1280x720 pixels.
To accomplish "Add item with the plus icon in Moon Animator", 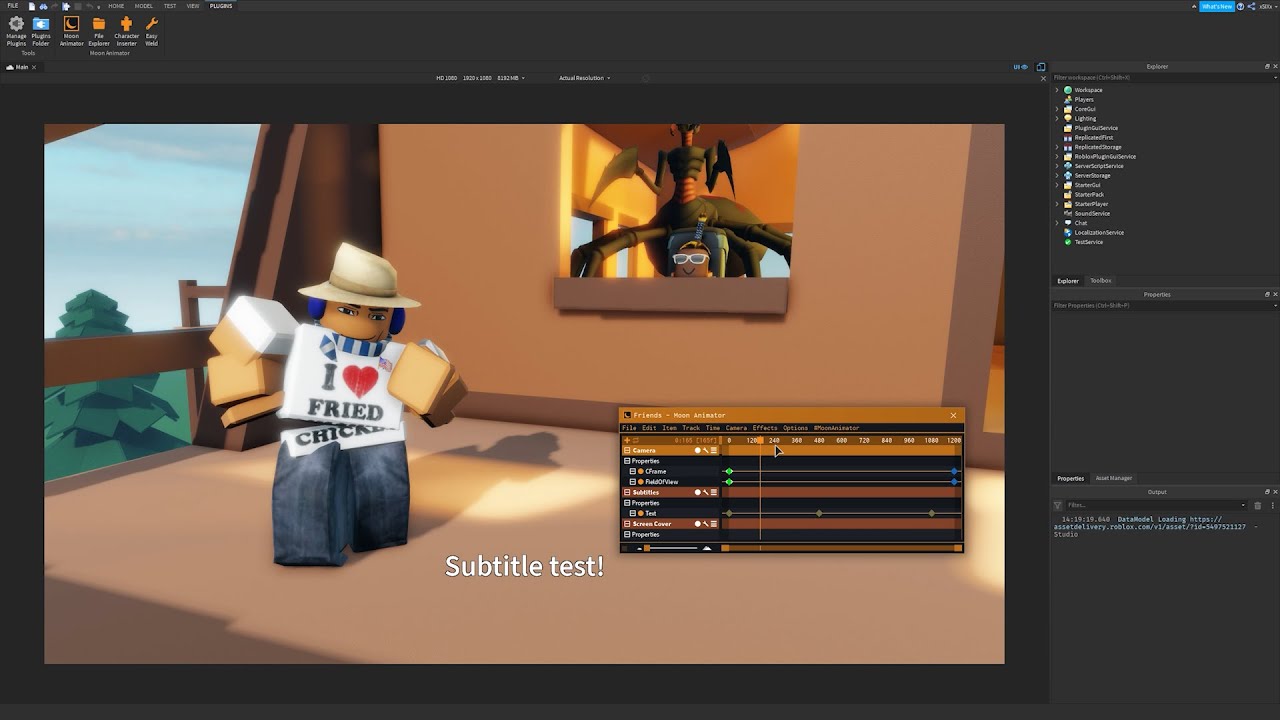I will pos(627,440).
